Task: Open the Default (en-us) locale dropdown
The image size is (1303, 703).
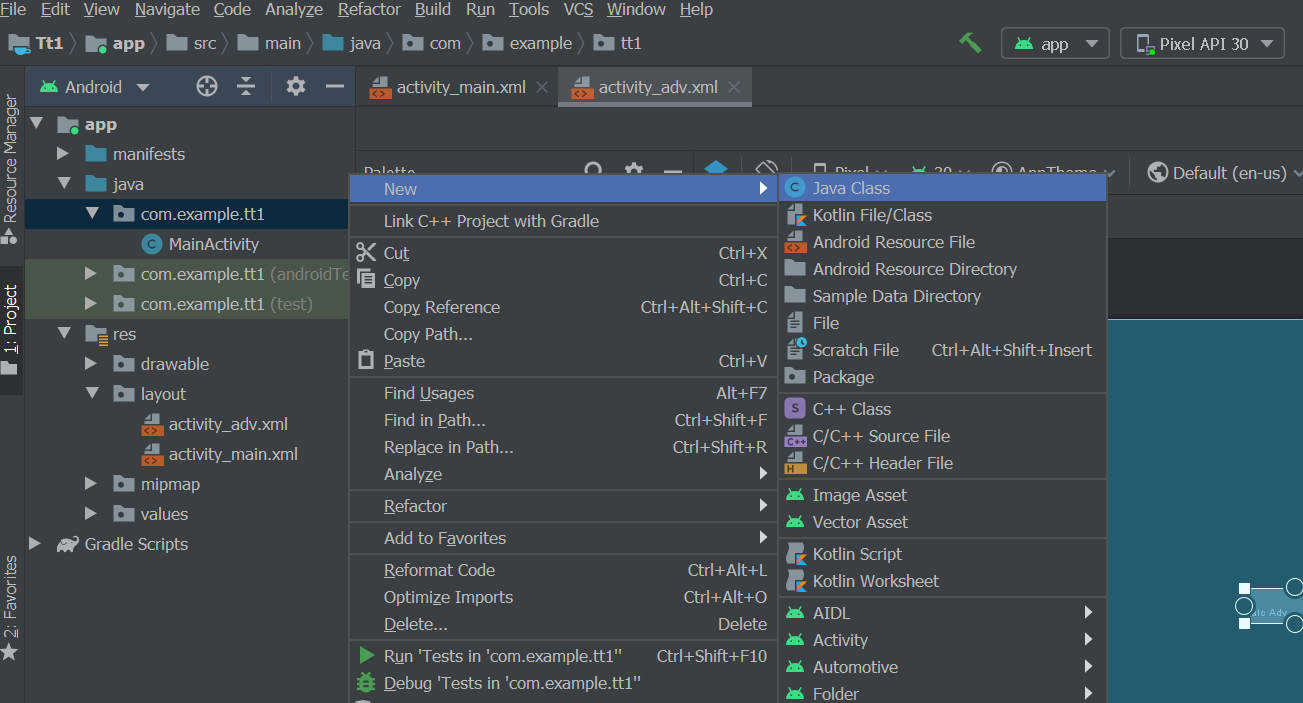Action: coord(1224,173)
